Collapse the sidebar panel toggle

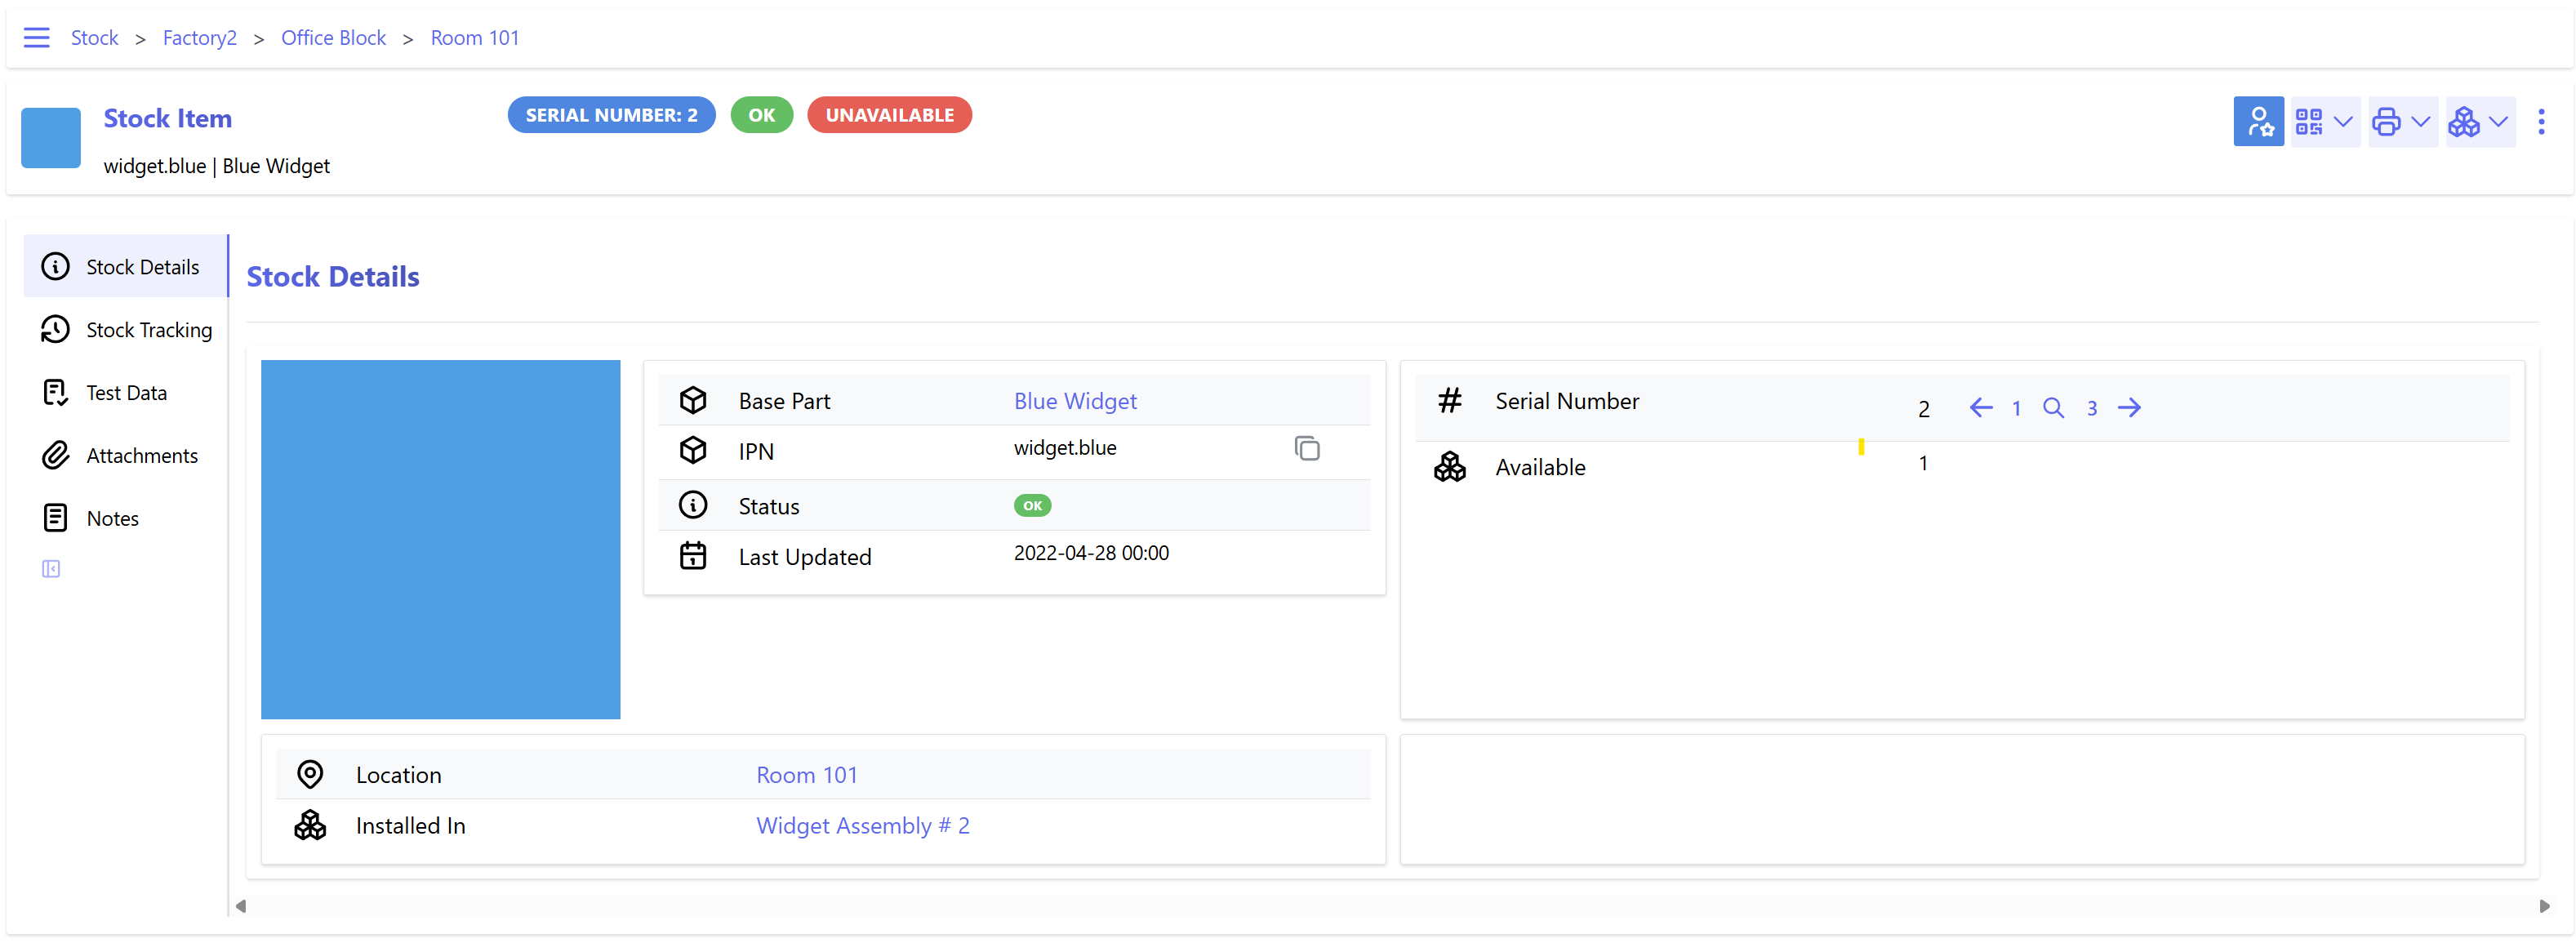(x=51, y=569)
